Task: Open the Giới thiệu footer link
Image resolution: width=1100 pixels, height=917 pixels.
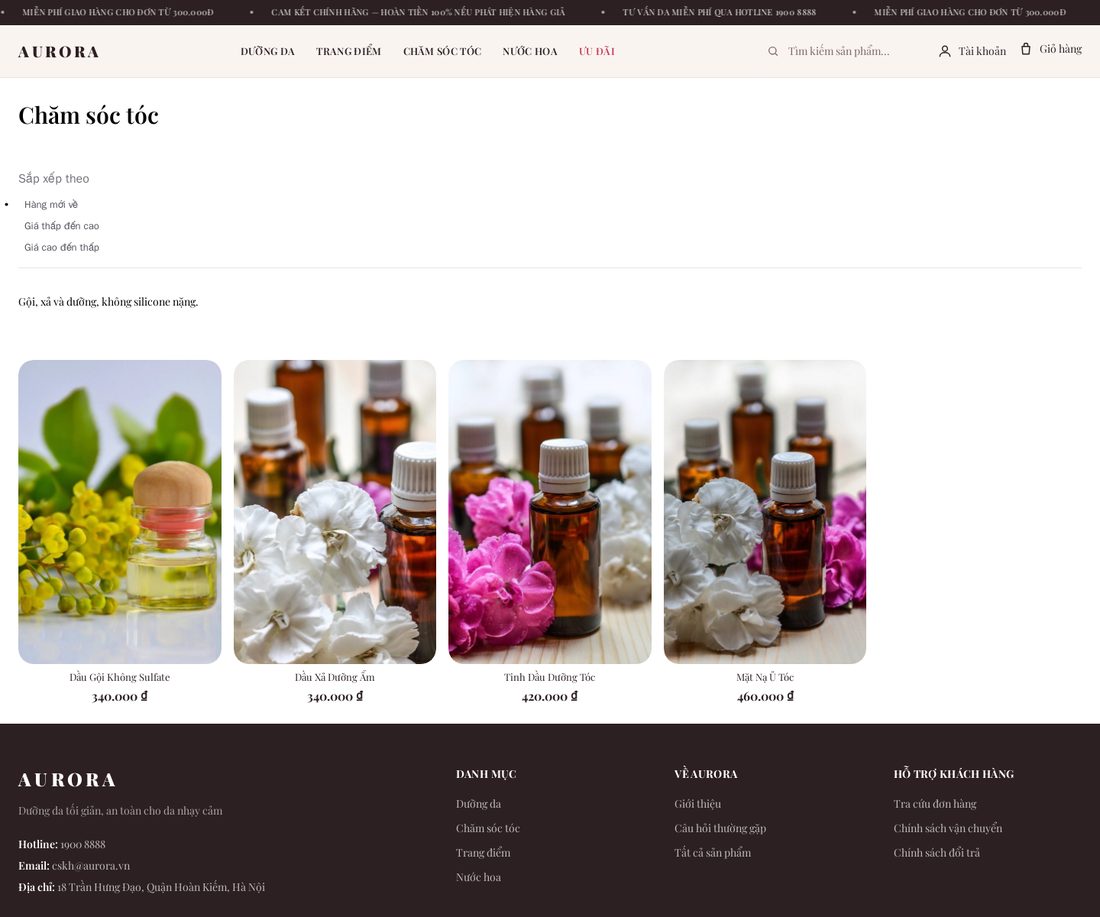Action: (x=697, y=804)
